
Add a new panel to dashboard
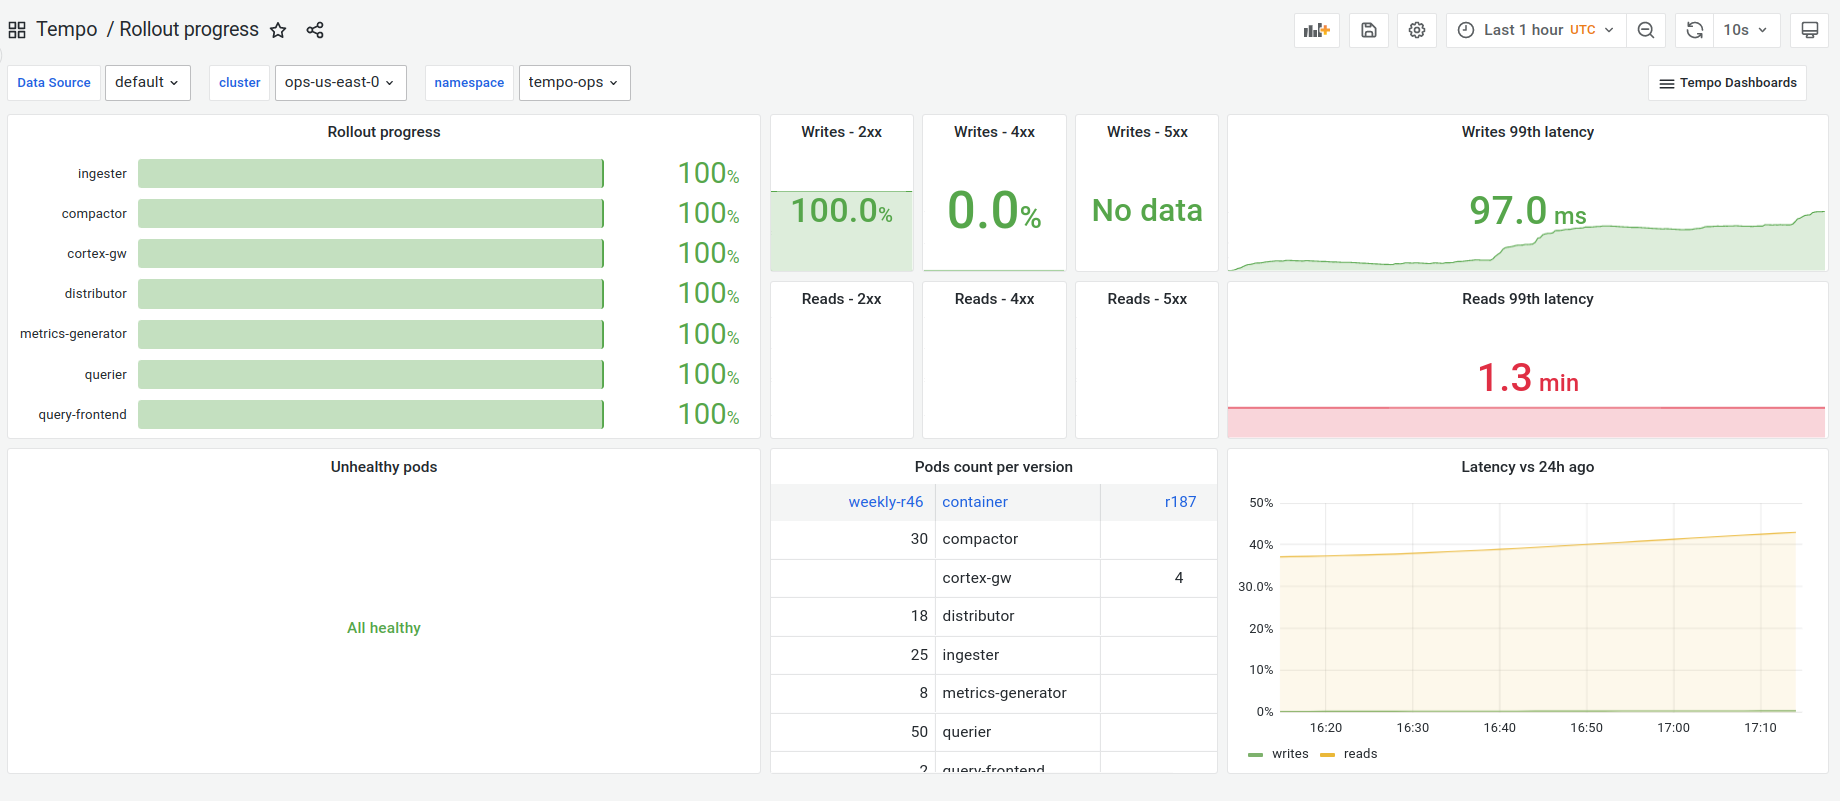pos(1317,30)
